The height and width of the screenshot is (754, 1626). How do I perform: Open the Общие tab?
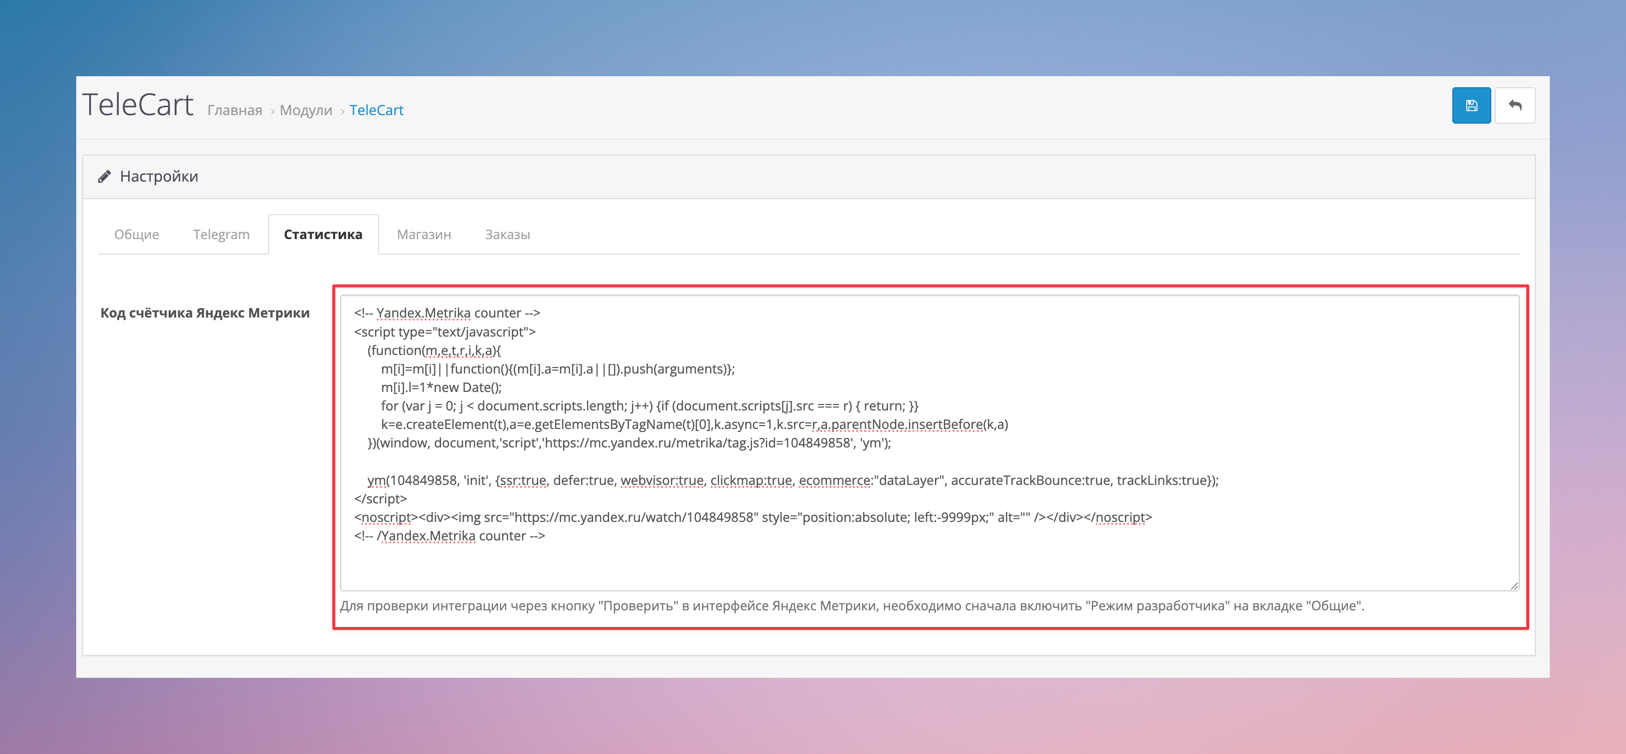tap(136, 235)
